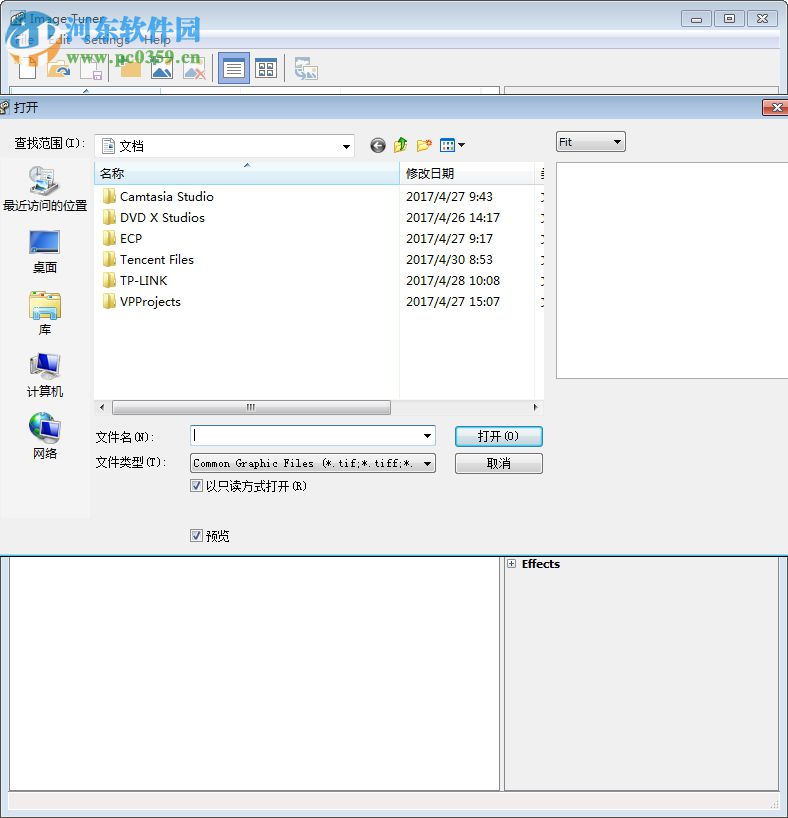Click the date 2017/4/30 8:53
Image resolution: width=788 pixels, height=818 pixels.
(x=449, y=259)
